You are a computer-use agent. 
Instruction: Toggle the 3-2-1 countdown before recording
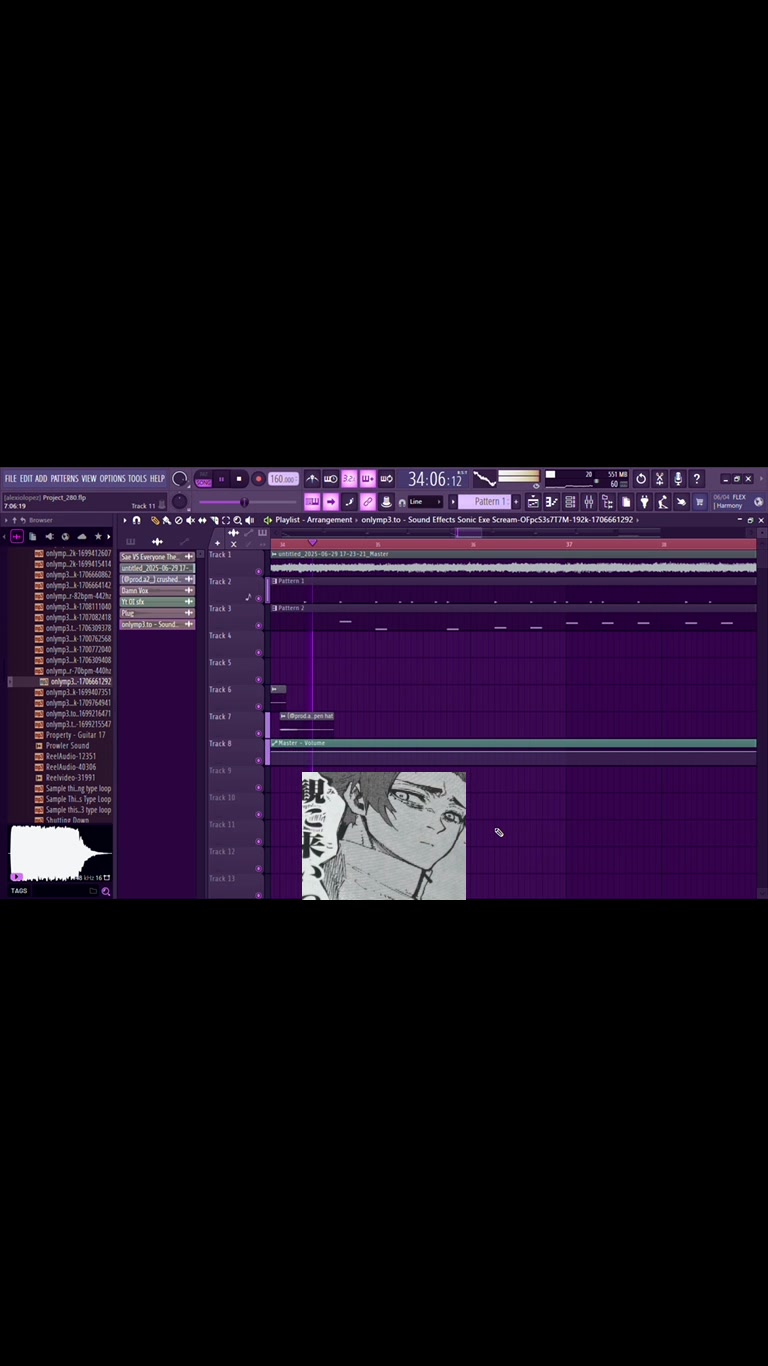(x=349, y=479)
